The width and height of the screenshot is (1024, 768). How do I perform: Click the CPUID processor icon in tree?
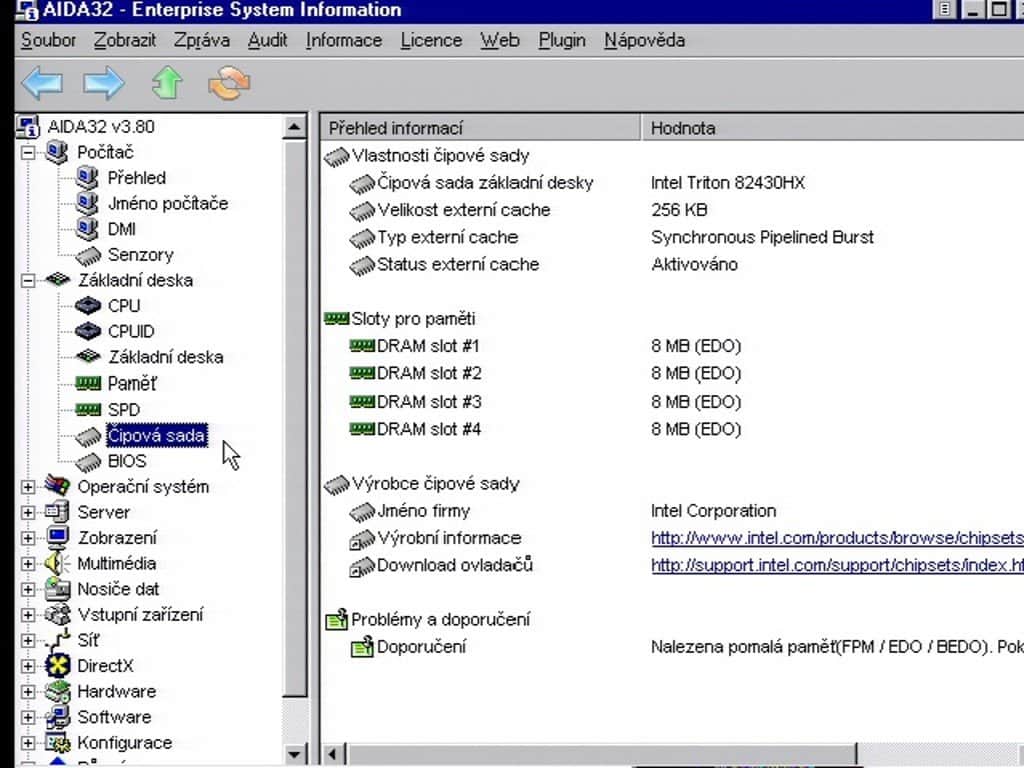click(x=88, y=331)
